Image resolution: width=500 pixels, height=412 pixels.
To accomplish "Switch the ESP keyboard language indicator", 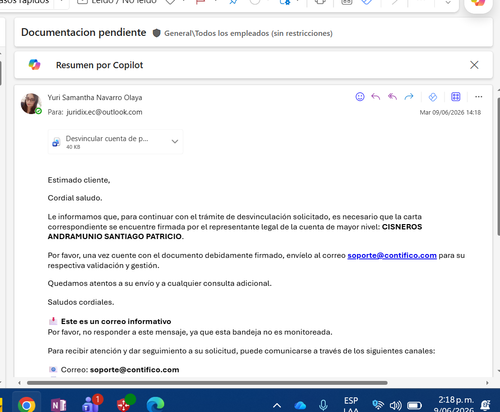I will (351, 404).
